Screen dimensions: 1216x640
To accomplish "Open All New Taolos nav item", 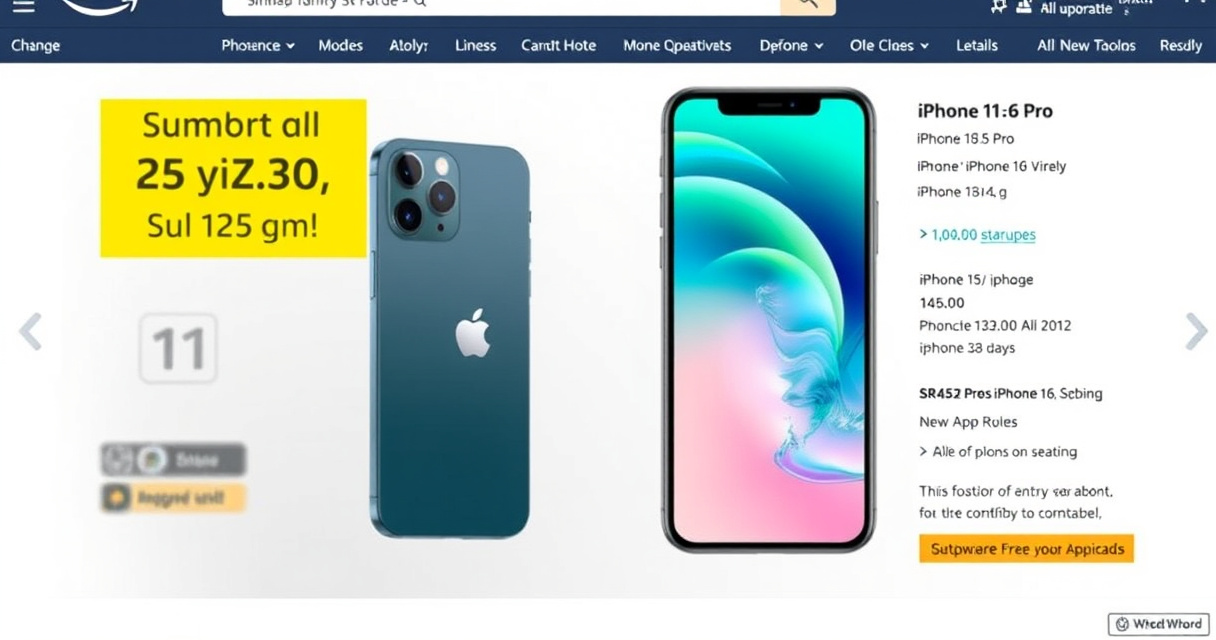I will point(1086,45).
